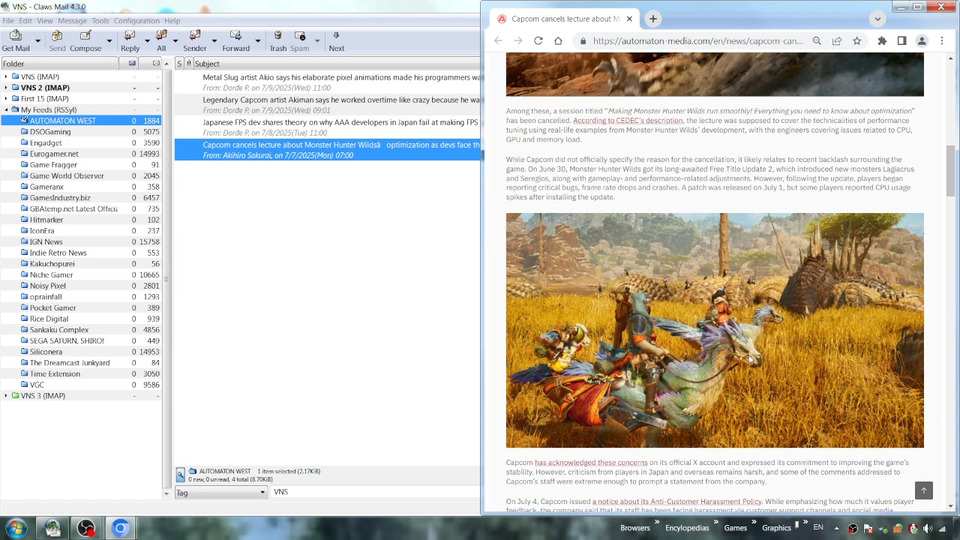Screen dimensions: 960x540
Task: Open browser Extensions puzzle icon
Action: (x=882, y=40)
